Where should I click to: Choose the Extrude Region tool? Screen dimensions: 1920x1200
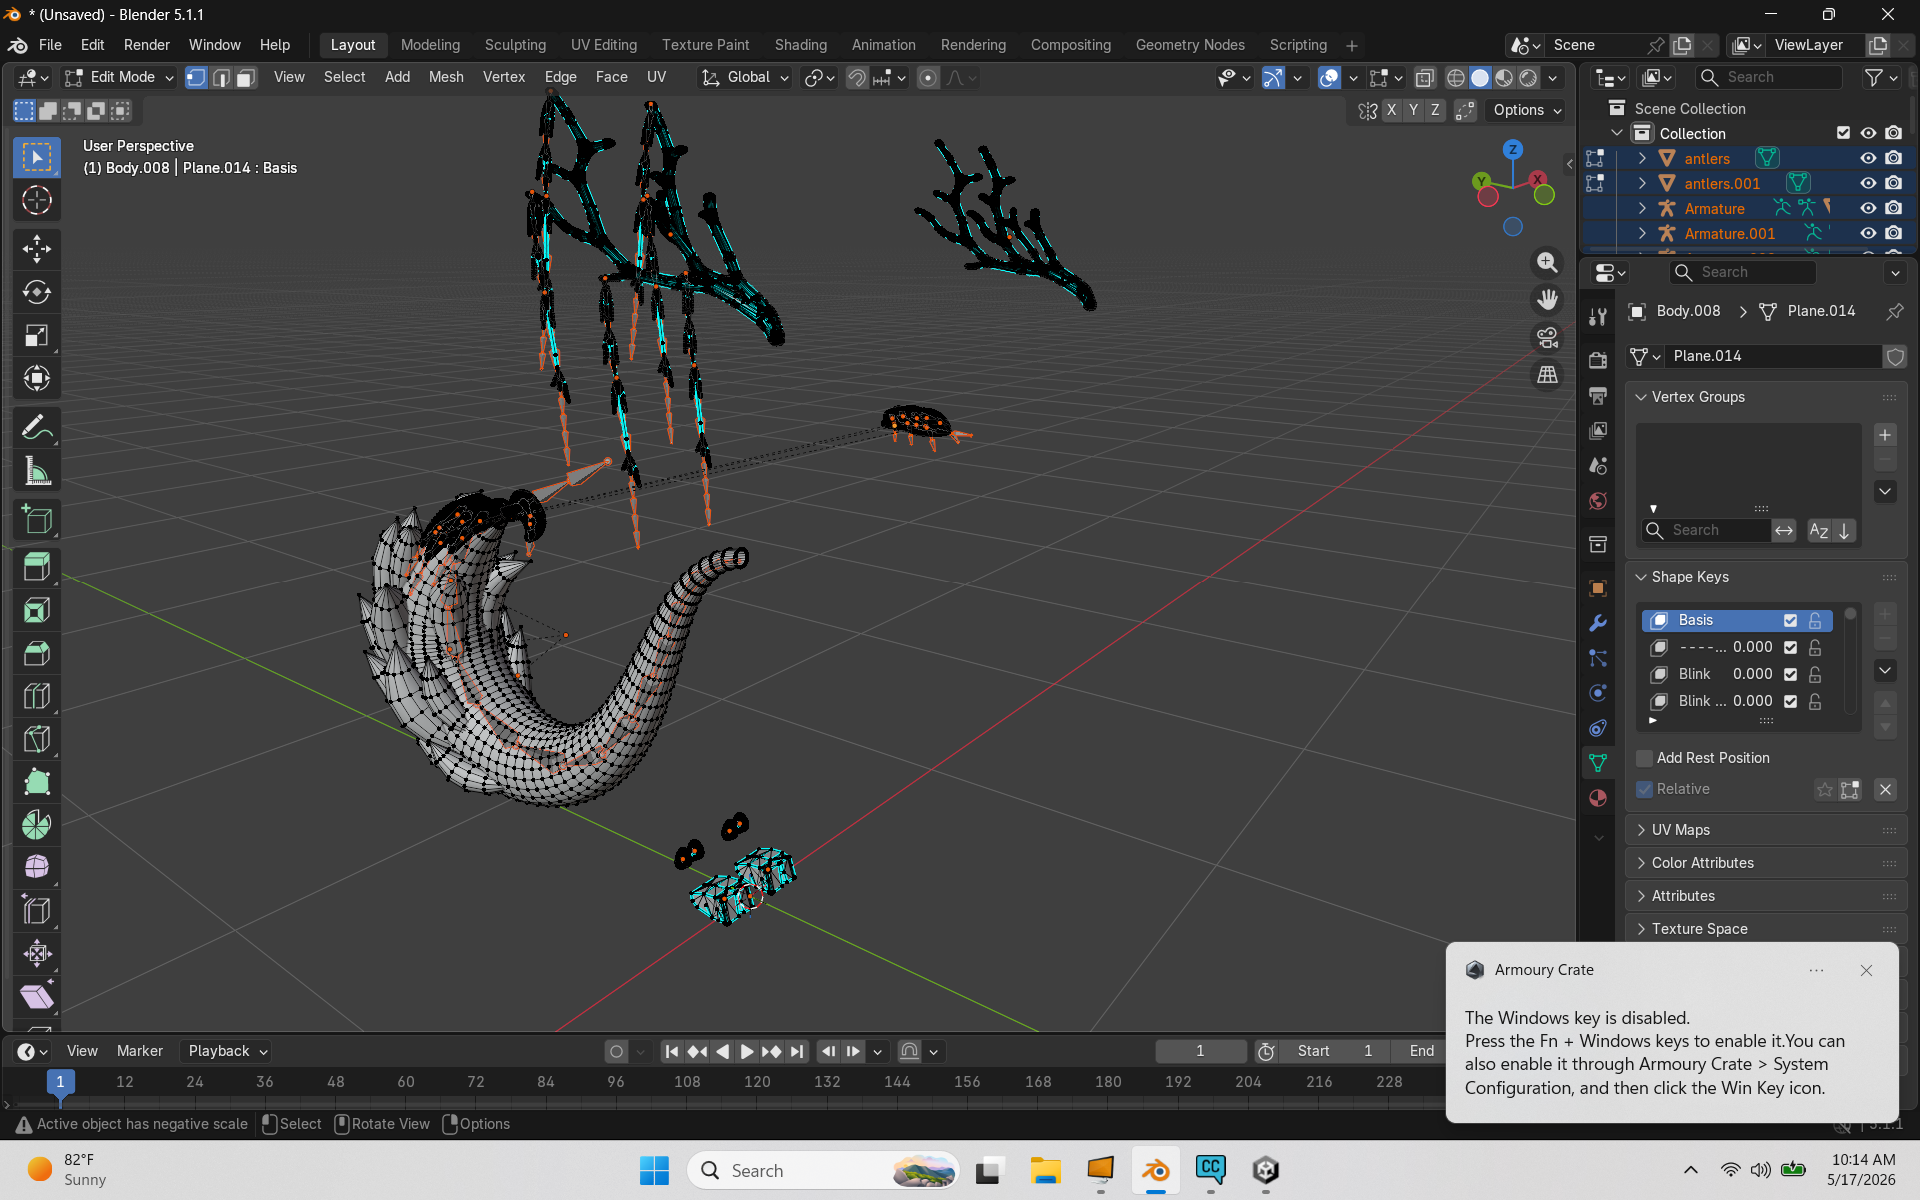(x=37, y=567)
